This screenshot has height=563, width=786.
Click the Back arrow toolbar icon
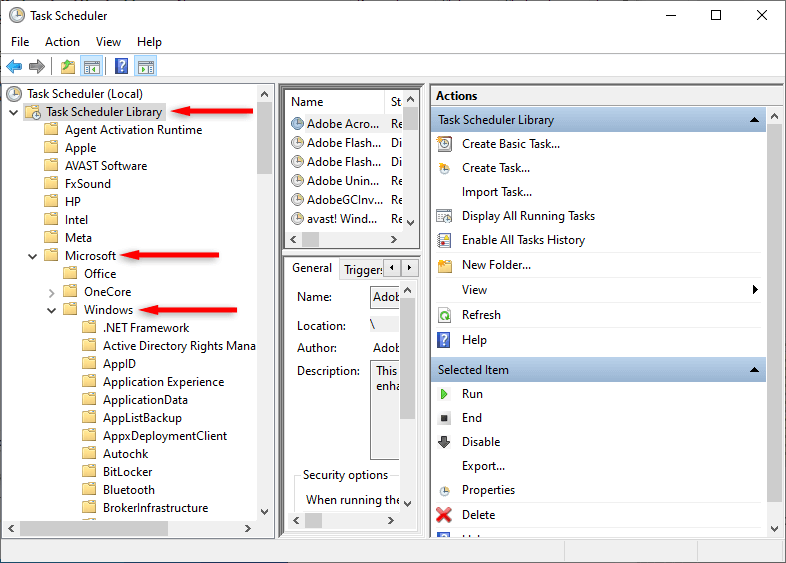(14, 66)
